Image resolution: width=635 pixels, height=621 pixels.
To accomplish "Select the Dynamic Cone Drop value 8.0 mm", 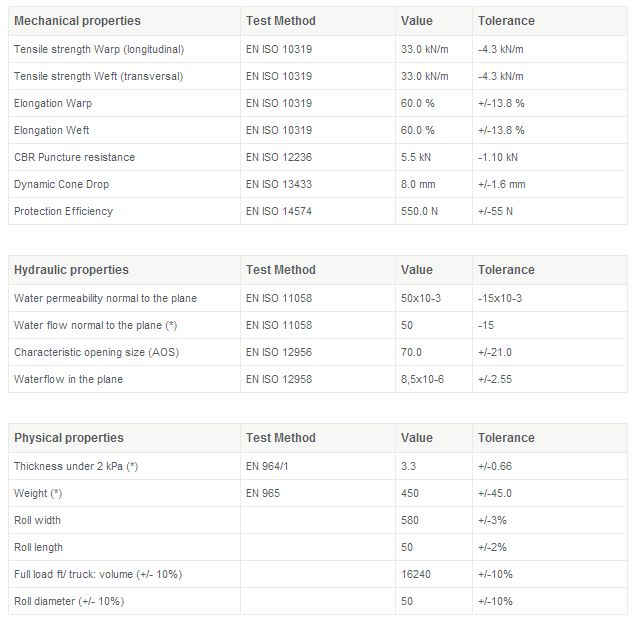I will point(417,184).
